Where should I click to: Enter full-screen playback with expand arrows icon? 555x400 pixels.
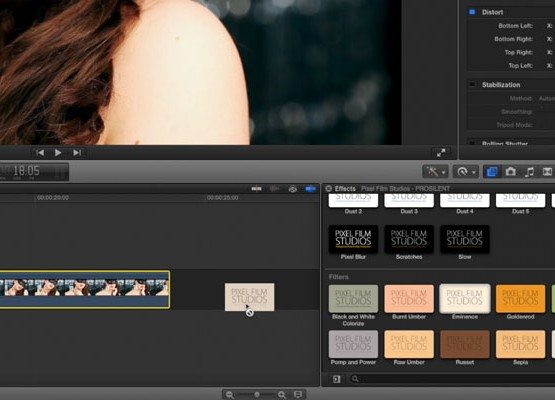pos(441,153)
